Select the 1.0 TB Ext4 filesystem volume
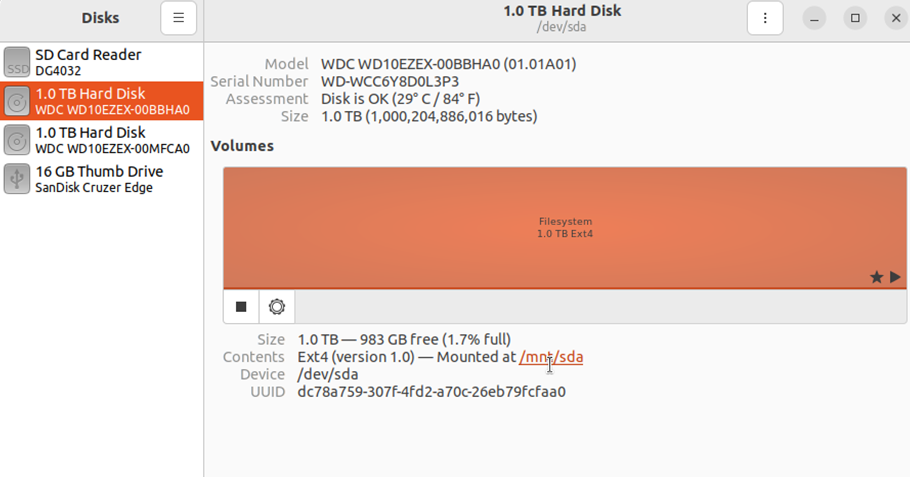The width and height of the screenshot is (910, 477). click(x=565, y=227)
